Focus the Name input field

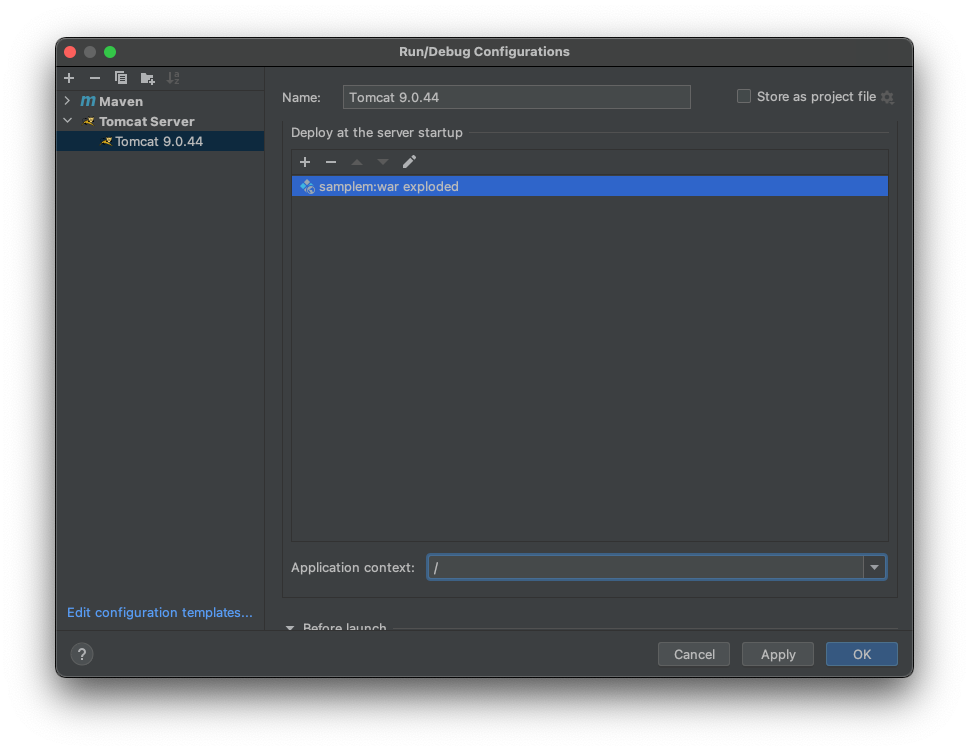[517, 97]
